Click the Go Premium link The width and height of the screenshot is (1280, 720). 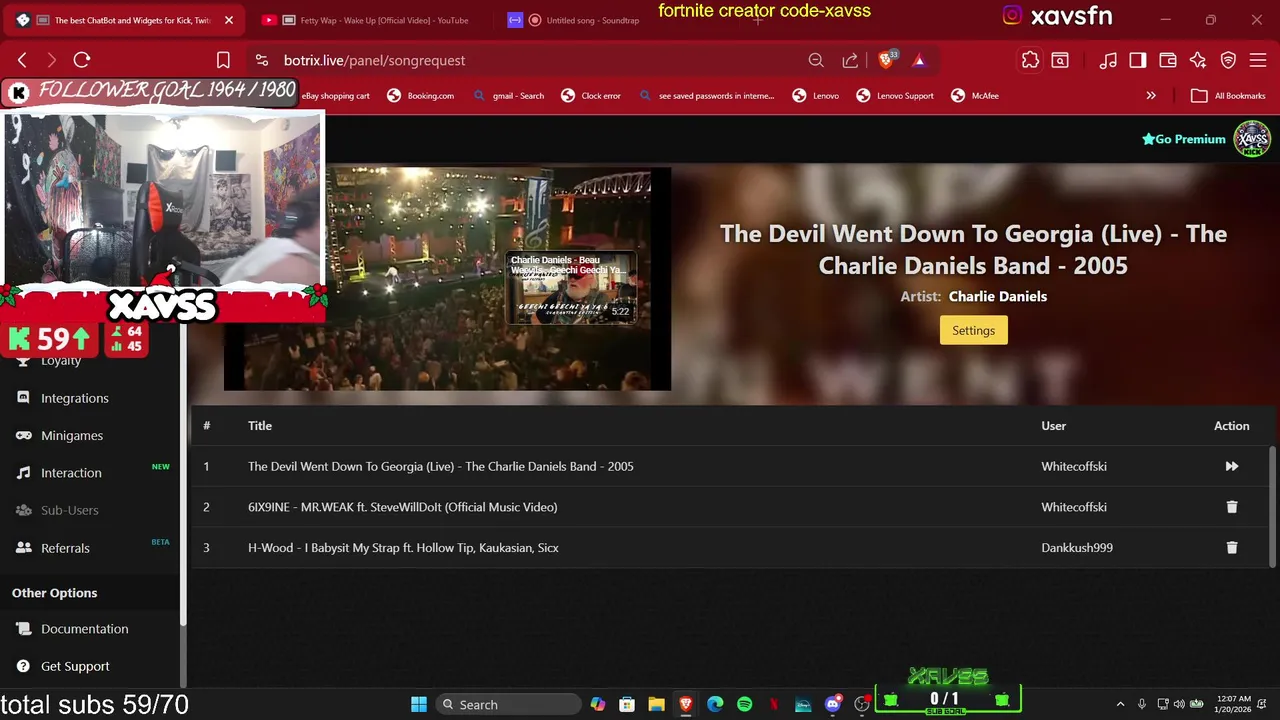click(x=1183, y=139)
